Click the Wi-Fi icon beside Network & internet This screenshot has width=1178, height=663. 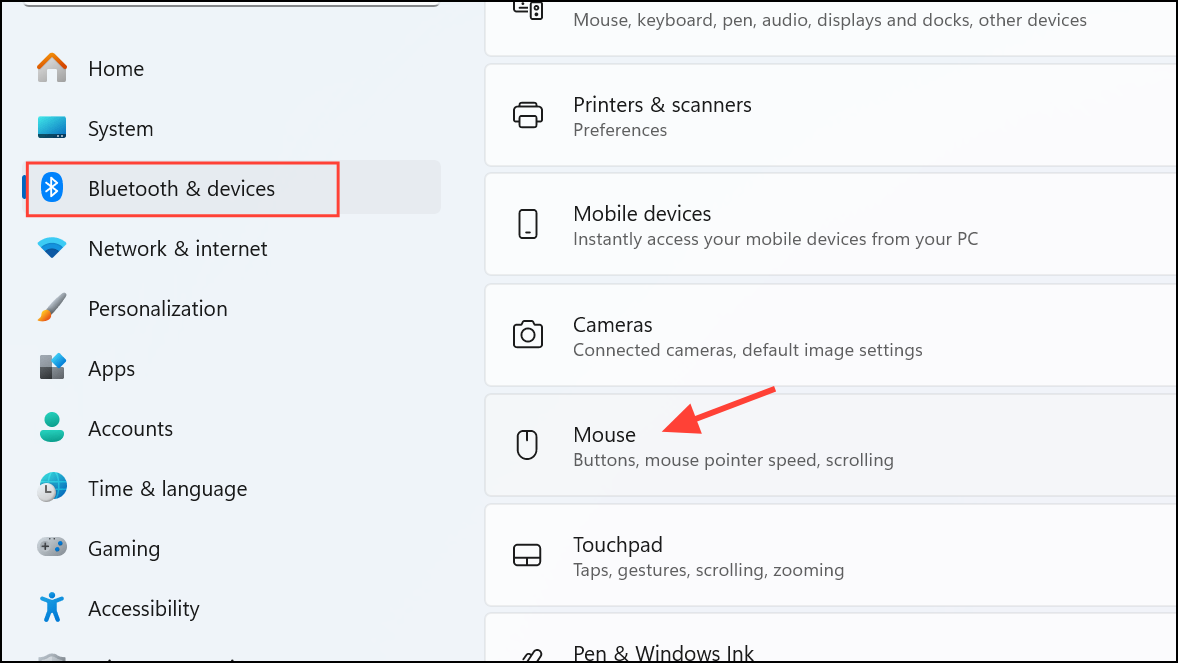point(51,248)
